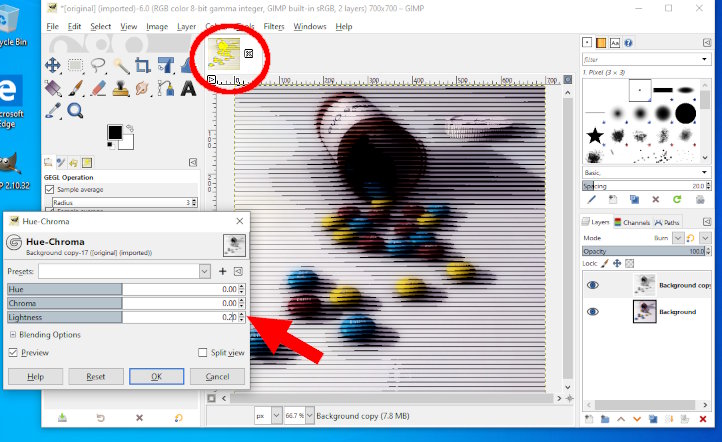722x442 pixels.
Task: Enable the Split view checkbox
Action: coord(202,353)
